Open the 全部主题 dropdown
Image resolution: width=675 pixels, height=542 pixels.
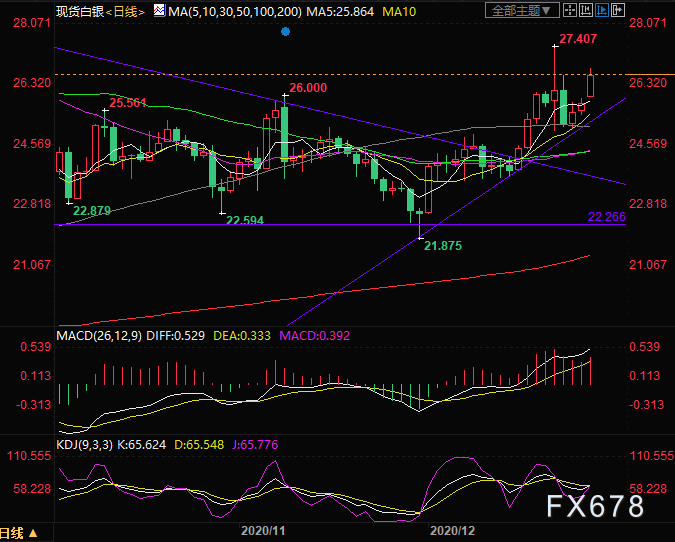point(521,11)
